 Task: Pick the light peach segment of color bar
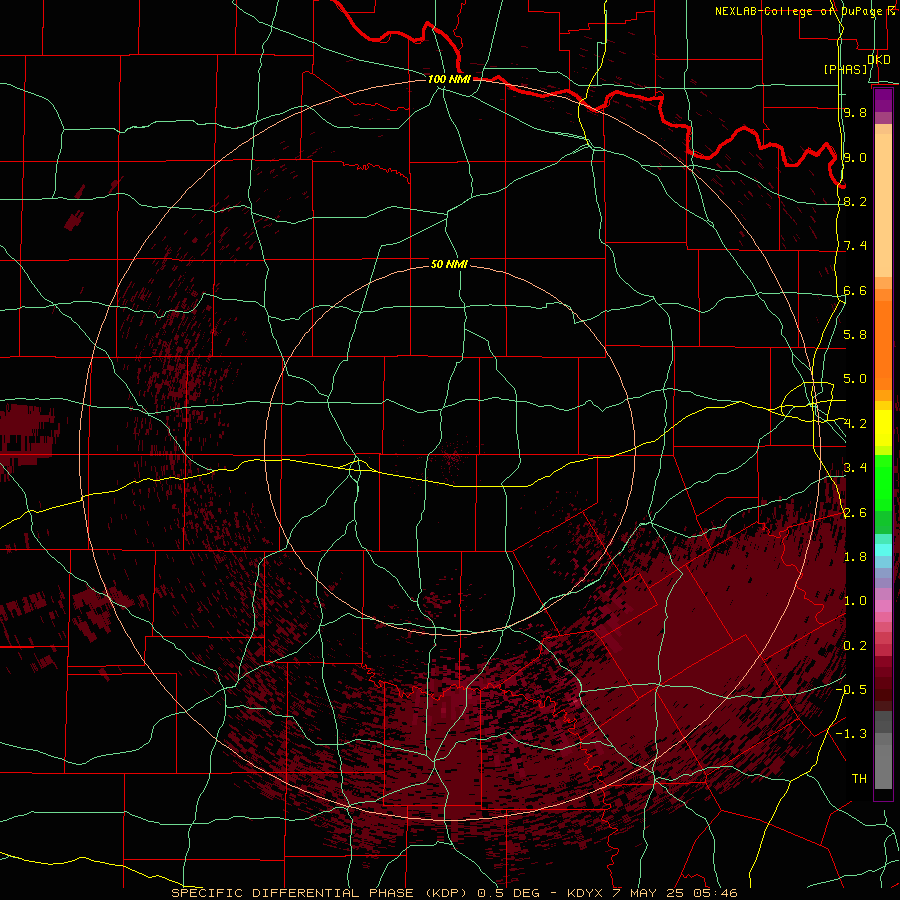coord(883,207)
